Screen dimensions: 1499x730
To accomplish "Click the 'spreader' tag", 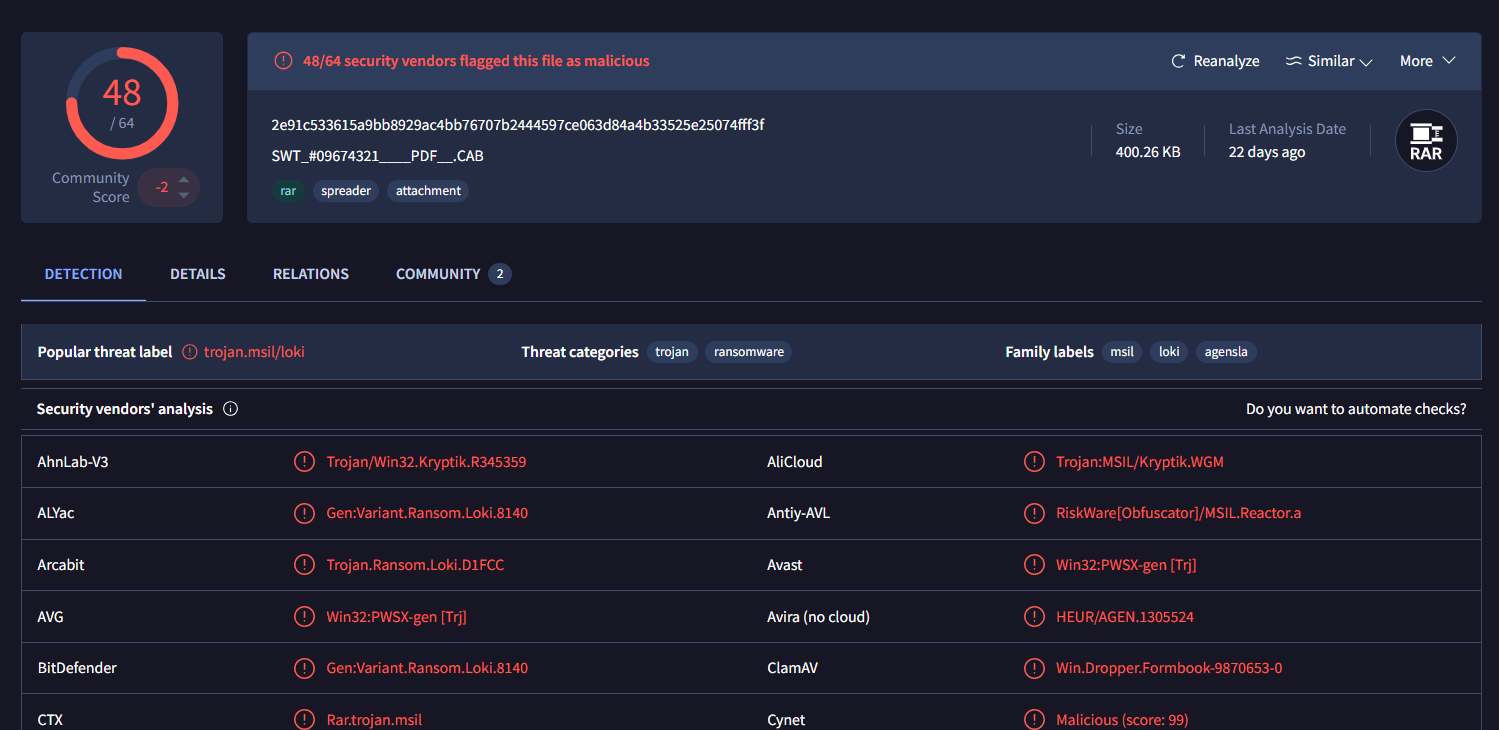I will coord(346,191).
